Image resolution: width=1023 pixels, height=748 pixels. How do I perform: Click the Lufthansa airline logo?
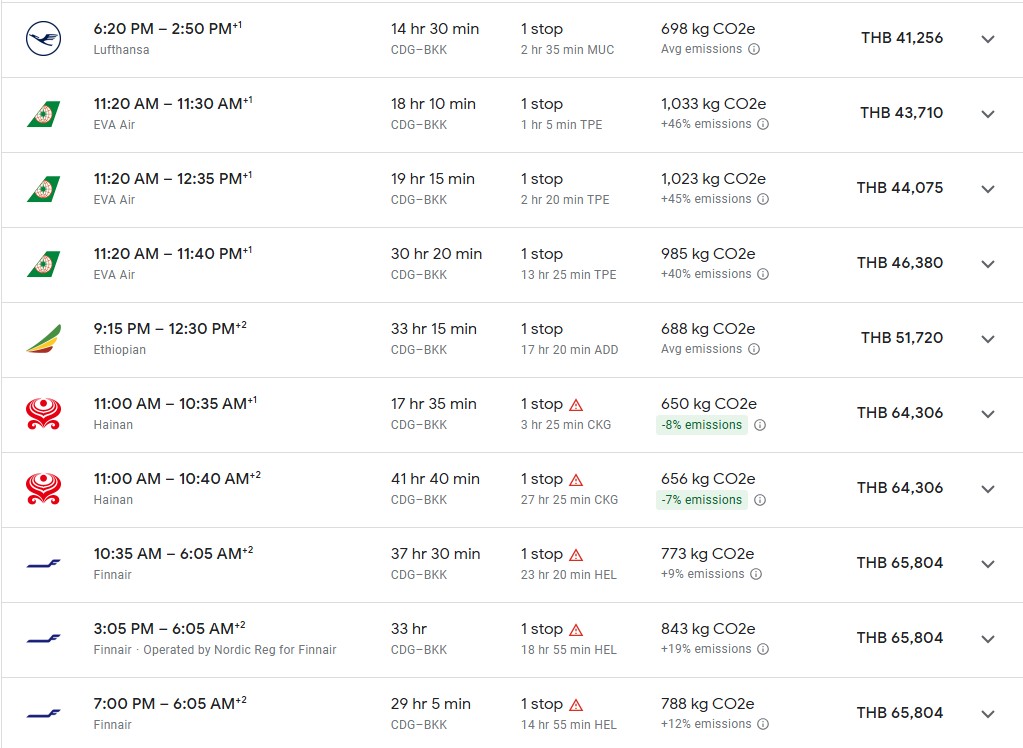tap(43, 39)
